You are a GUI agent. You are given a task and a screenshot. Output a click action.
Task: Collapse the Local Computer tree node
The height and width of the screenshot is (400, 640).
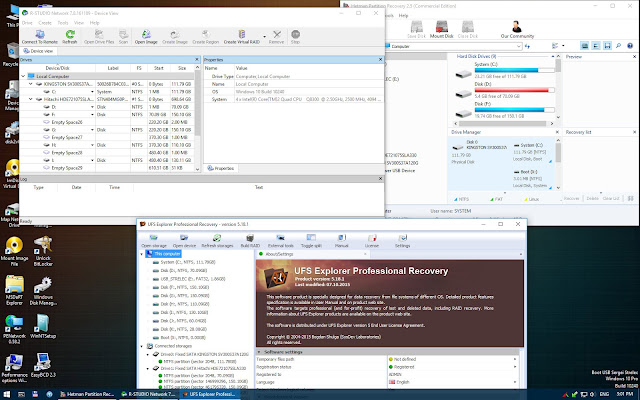[23, 76]
